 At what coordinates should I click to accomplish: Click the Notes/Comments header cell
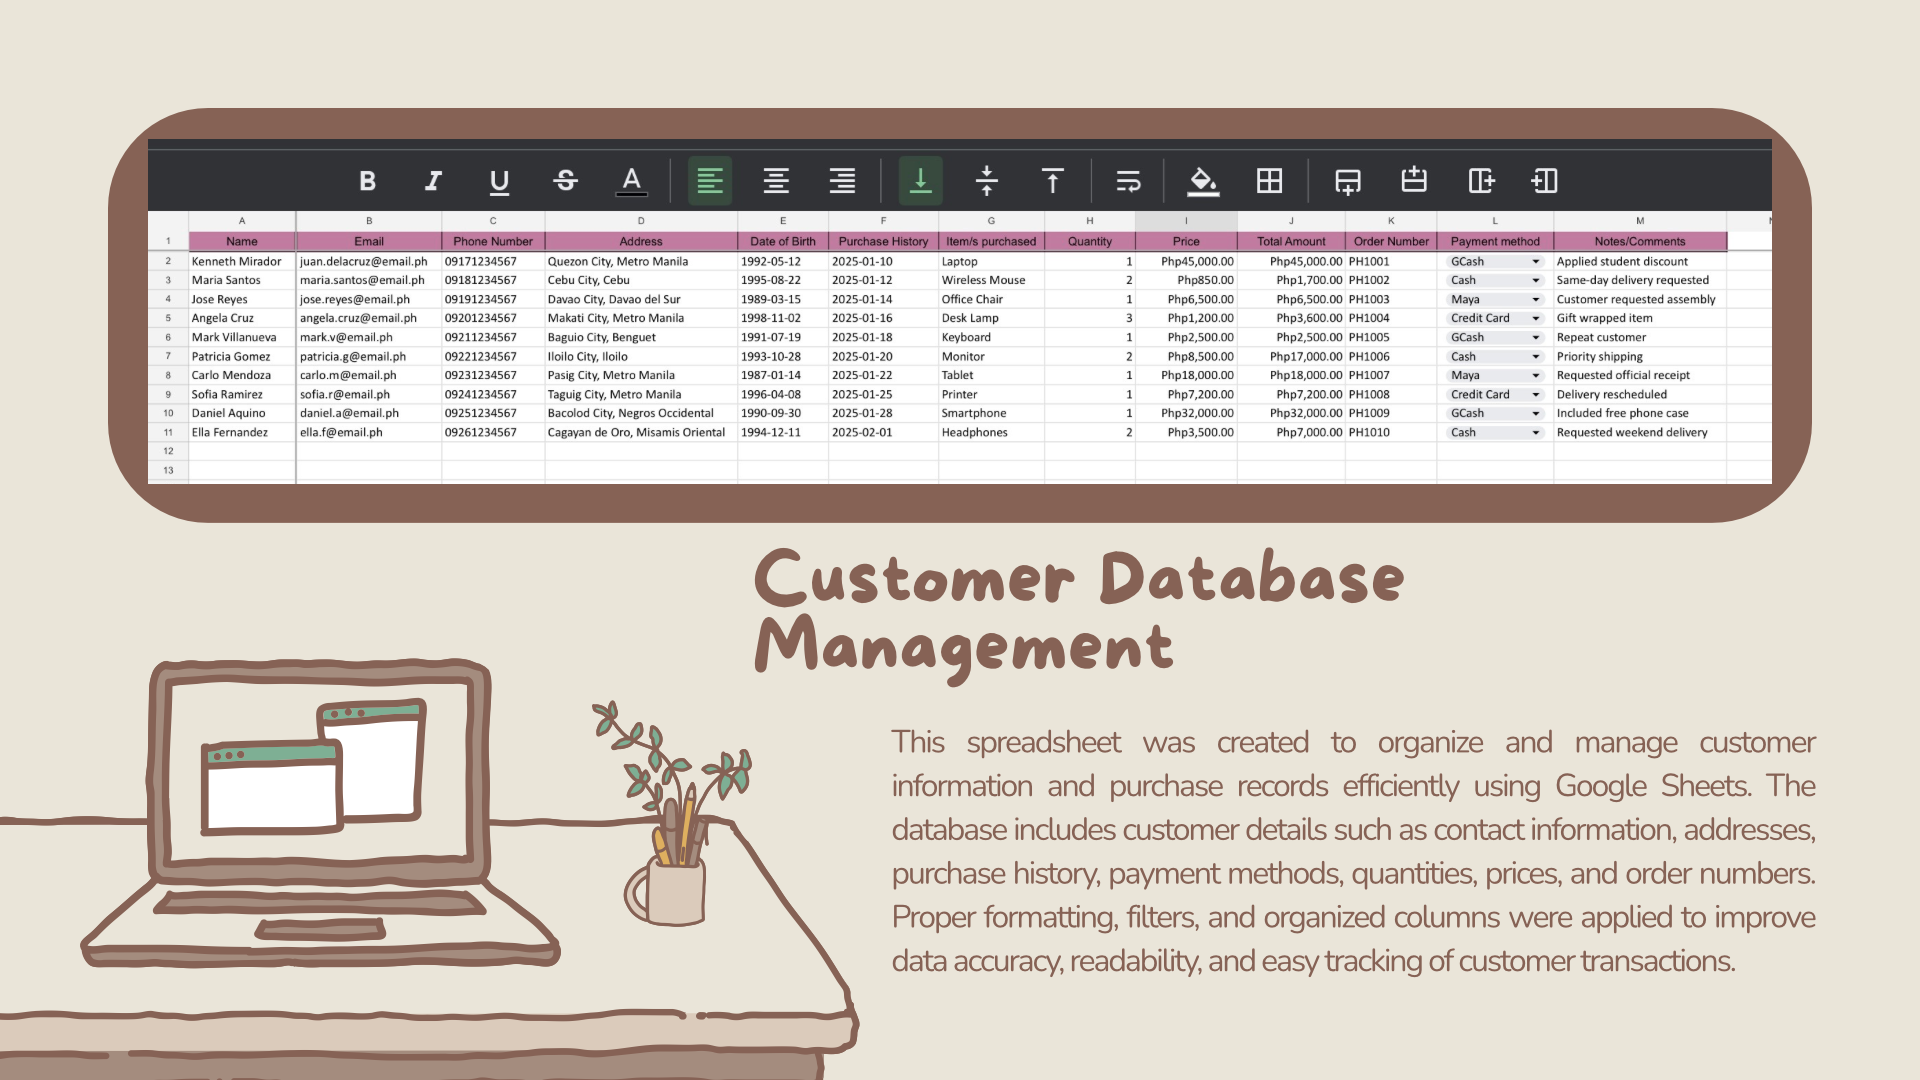(x=1640, y=241)
